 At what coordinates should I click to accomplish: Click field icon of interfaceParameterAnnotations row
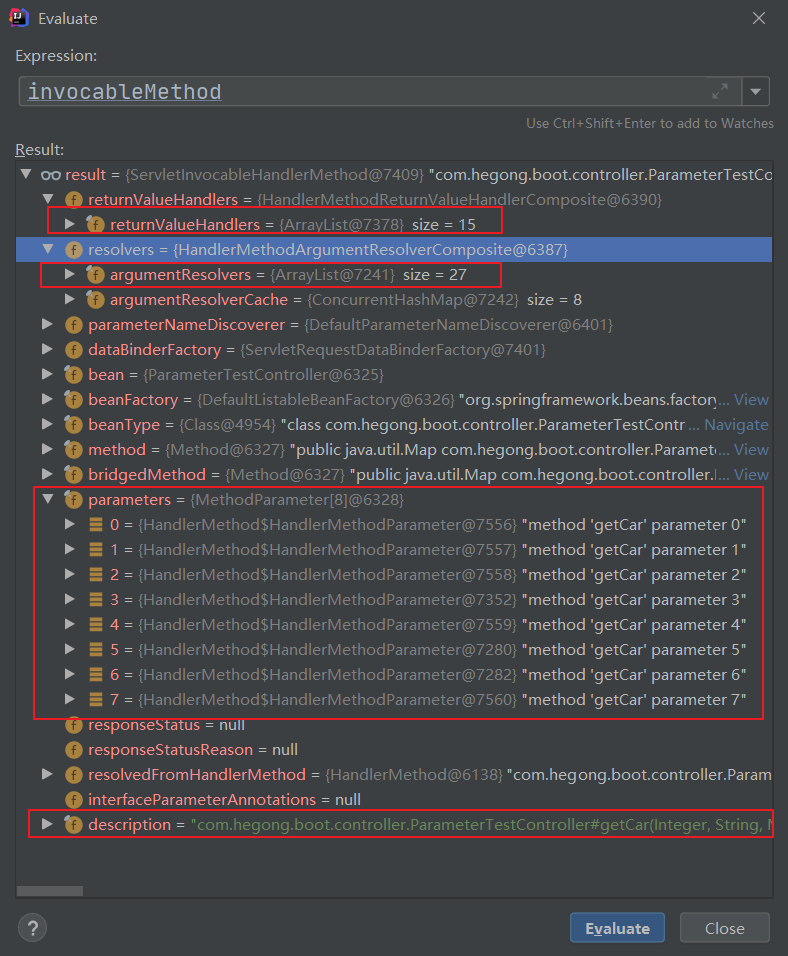(x=74, y=799)
